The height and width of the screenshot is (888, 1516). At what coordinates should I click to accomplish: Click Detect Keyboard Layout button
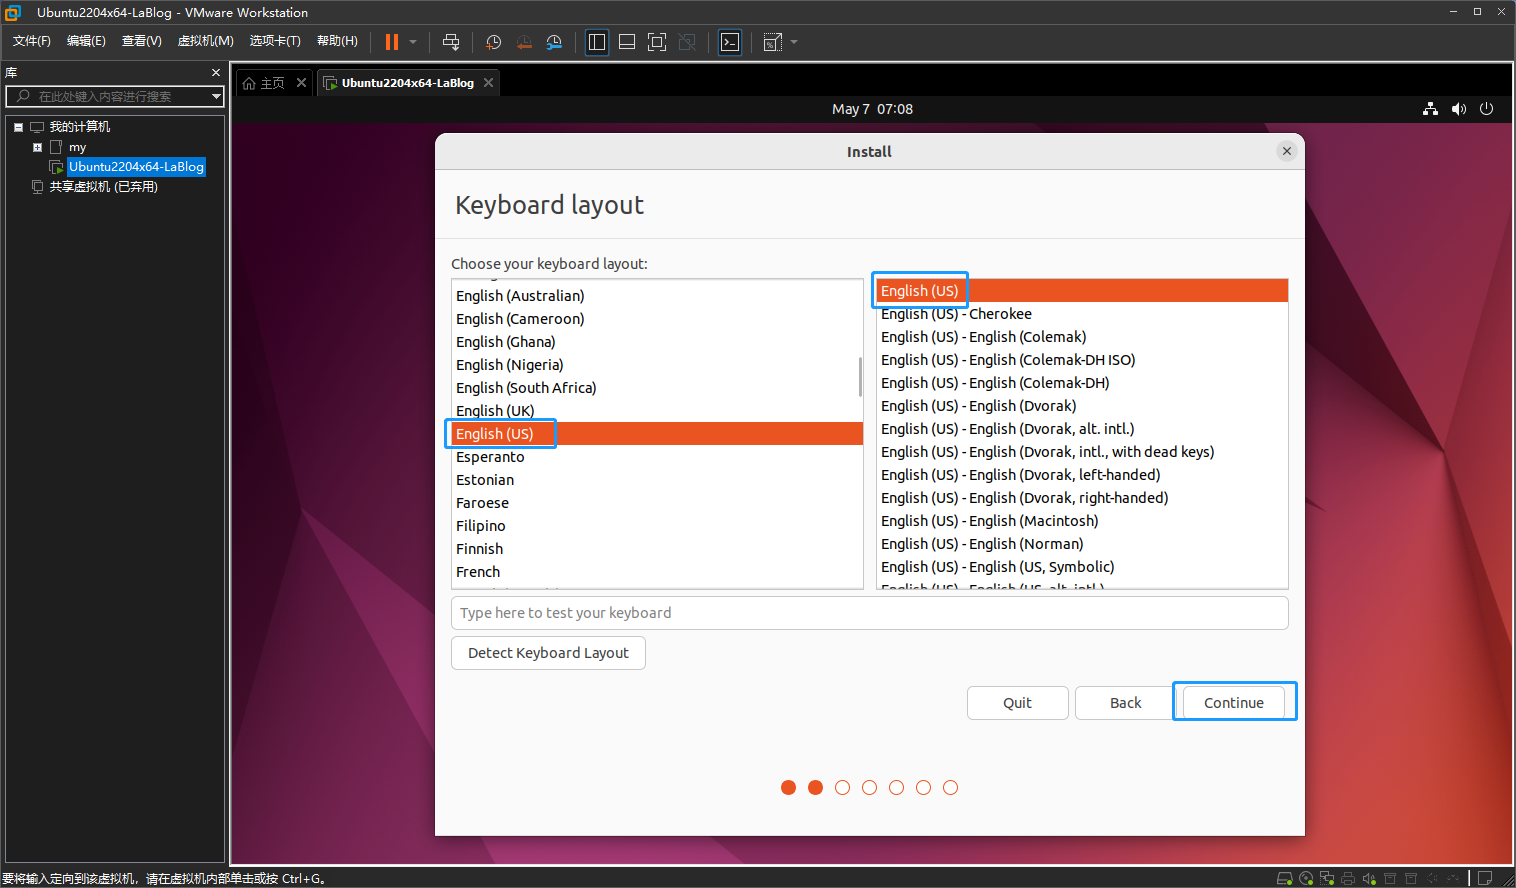[548, 653]
